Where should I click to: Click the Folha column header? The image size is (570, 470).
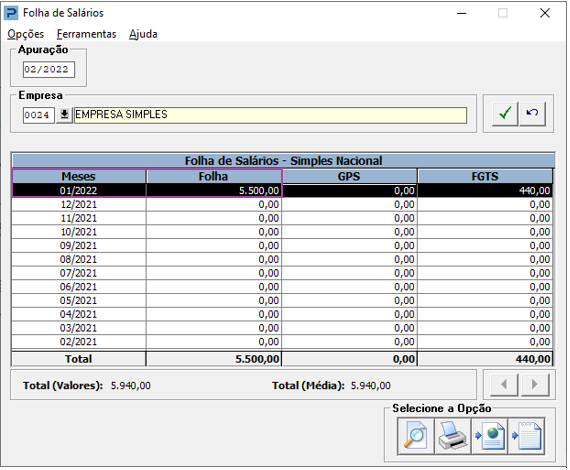click(x=213, y=176)
